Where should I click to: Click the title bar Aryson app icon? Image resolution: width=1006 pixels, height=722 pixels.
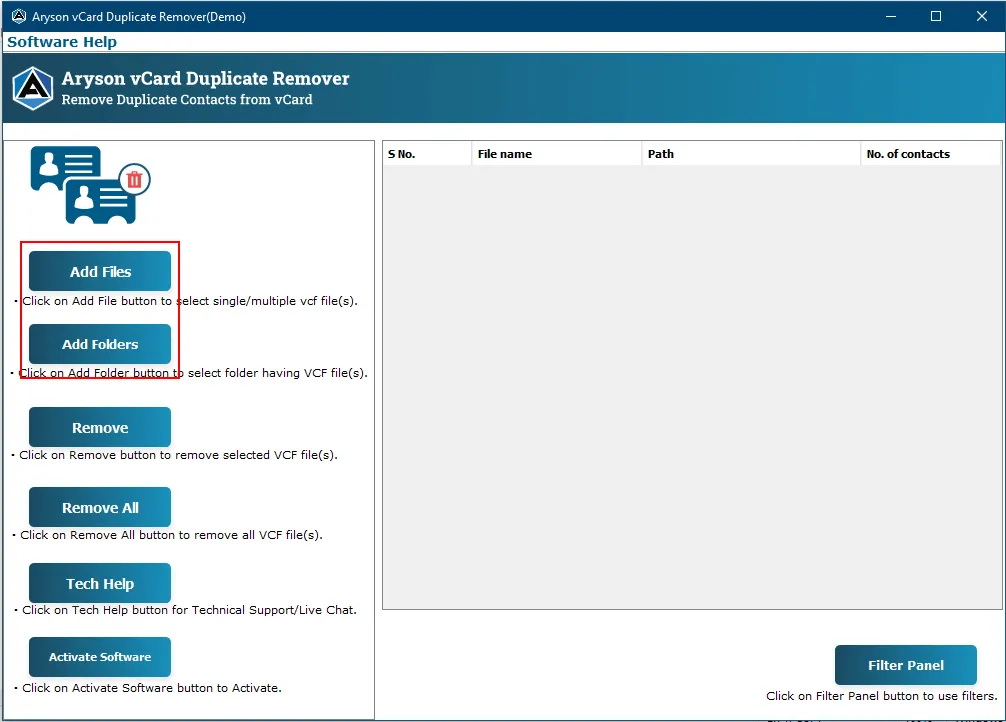[19, 16]
